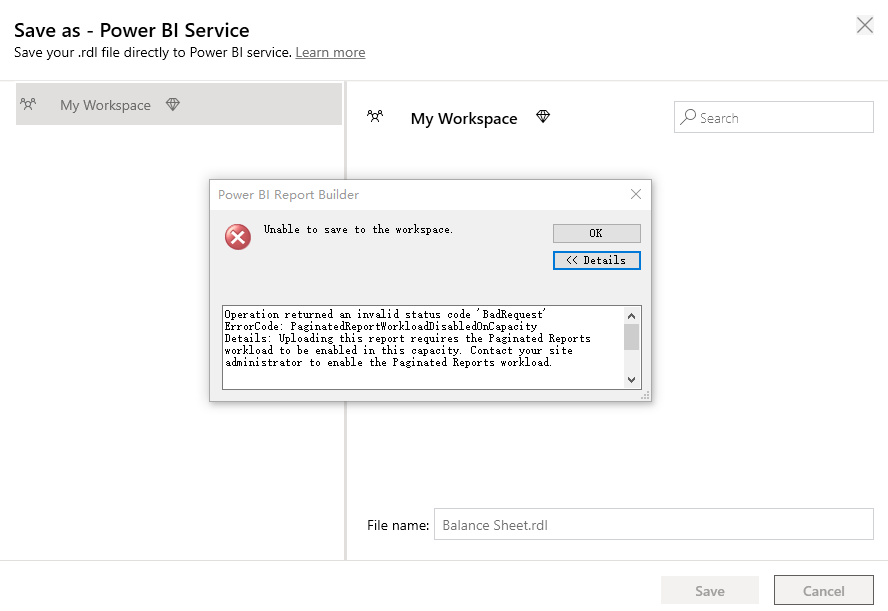Click the File name input field
Screen dimensions: 888x611
[654, 524]
